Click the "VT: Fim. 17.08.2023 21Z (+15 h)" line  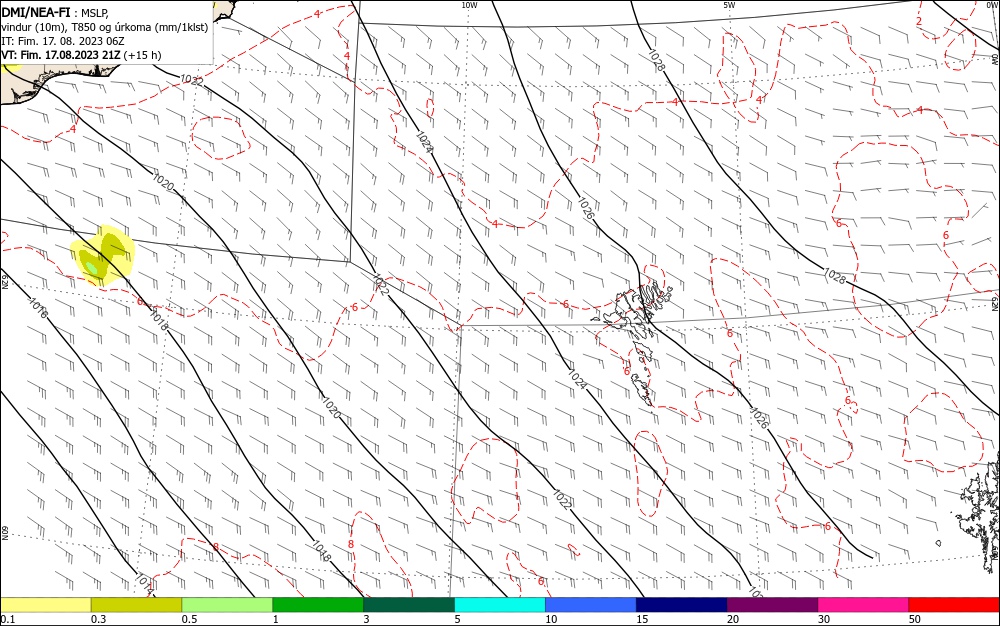click(x=81, y=55)
